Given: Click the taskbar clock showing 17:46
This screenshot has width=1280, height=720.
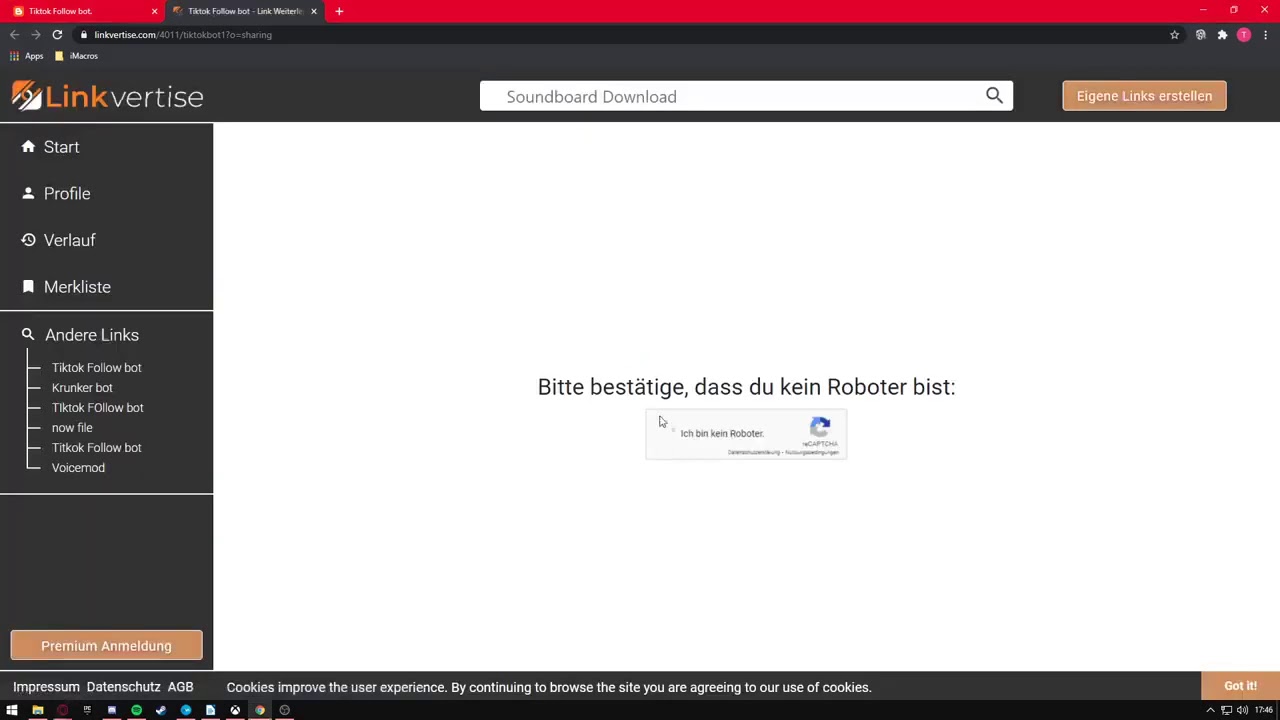Looking at the screenshot, I should coord(1264,710).
